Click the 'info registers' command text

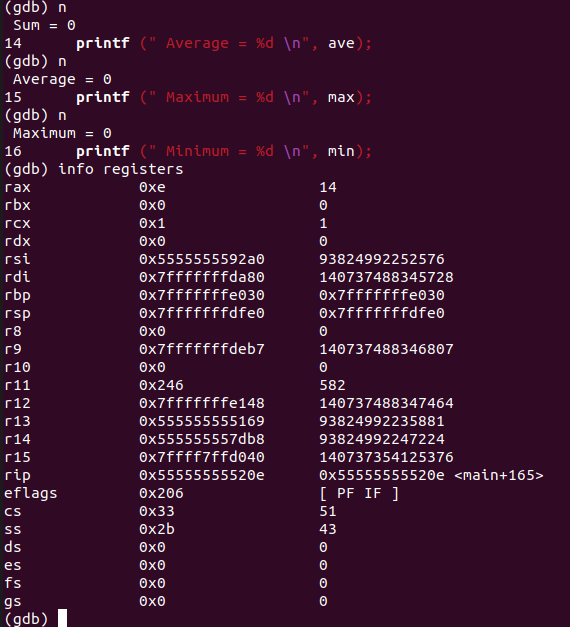[x=121, y=169]
